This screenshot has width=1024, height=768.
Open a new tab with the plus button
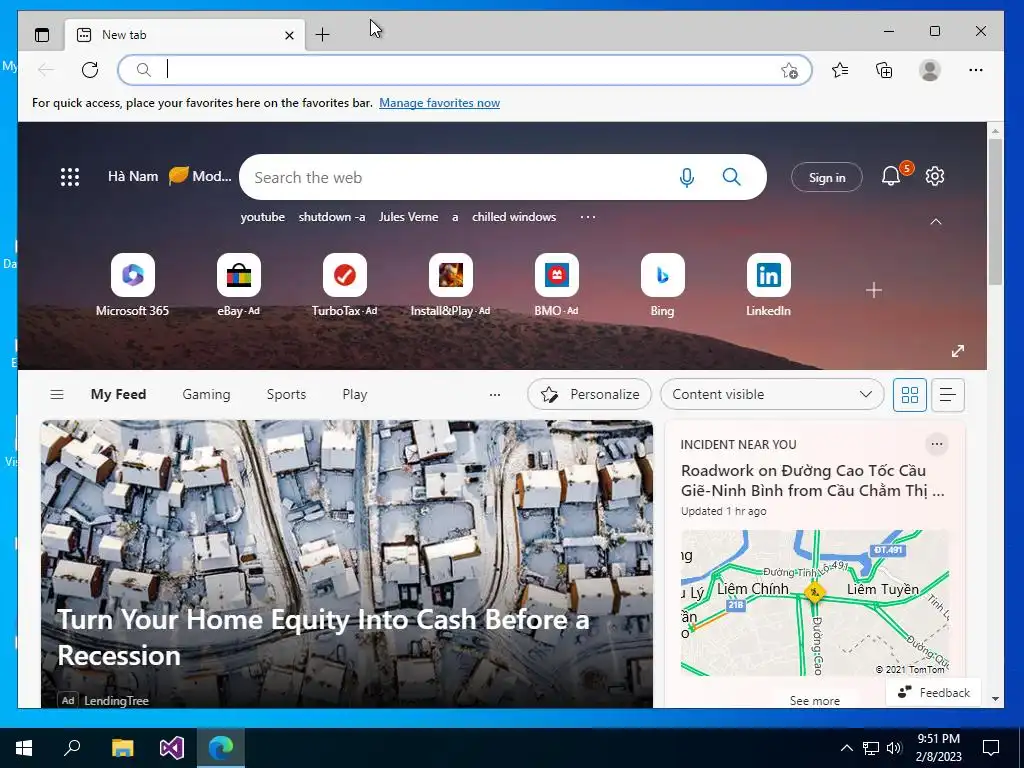click(x=322, y=35)
